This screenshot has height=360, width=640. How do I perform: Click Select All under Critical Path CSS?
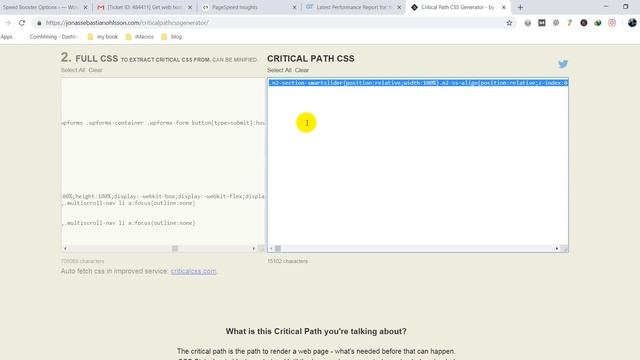[279, 70]
